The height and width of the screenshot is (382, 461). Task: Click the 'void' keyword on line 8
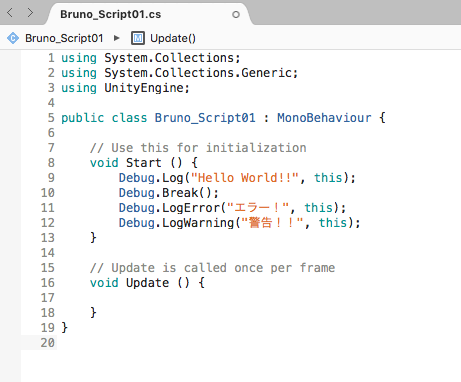tap(104, 163)
